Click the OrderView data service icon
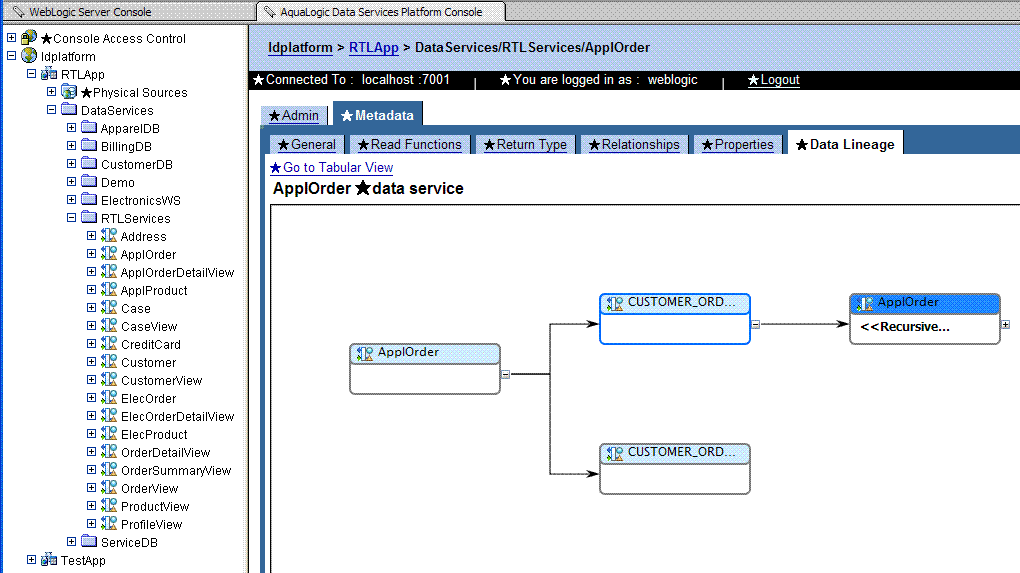 (109, 488)
